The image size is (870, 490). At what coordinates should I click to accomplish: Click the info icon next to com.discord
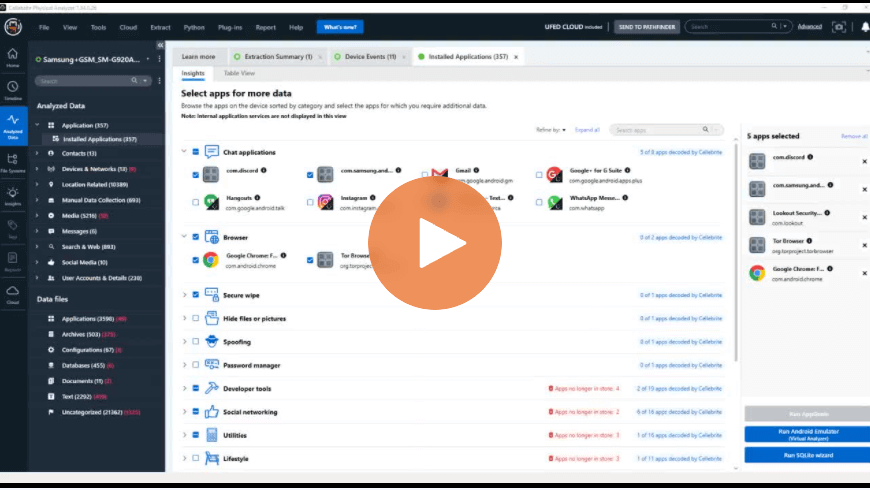[264, 170]
